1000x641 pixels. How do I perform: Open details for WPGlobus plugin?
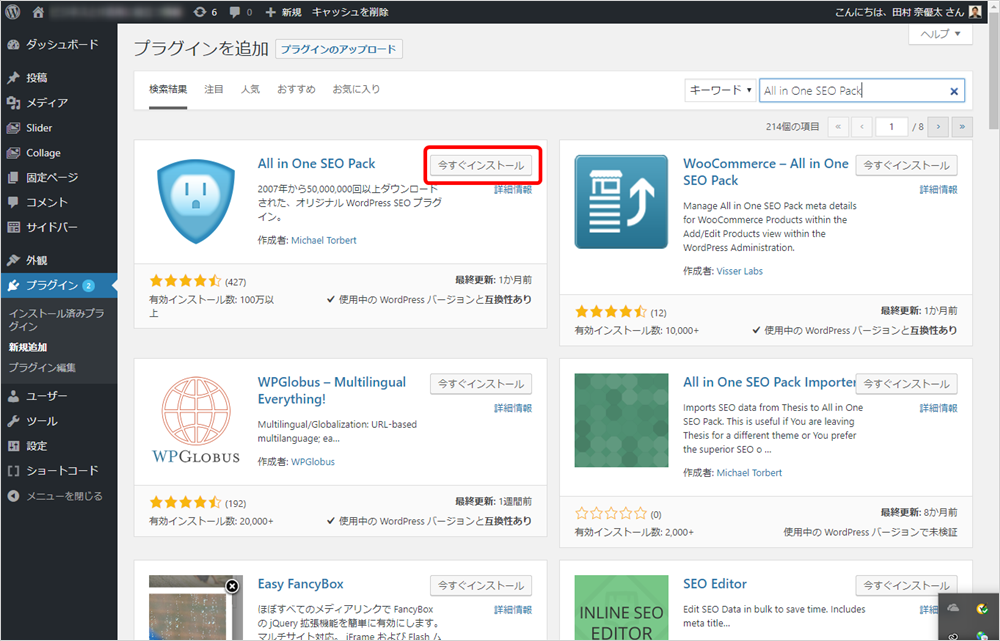click(x=513, y=408)
